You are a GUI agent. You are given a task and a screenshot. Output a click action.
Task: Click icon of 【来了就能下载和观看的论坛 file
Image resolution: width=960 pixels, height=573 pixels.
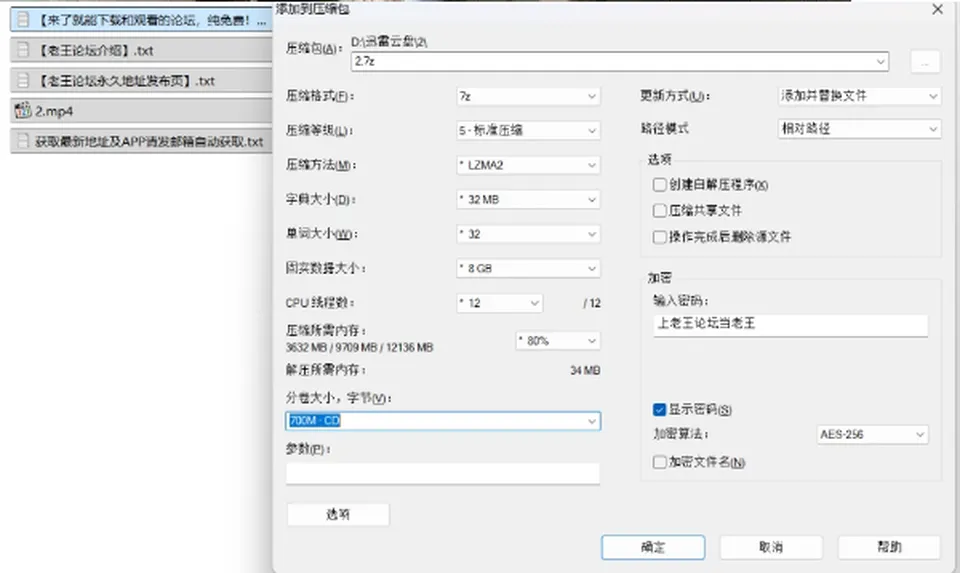[23, 20]
